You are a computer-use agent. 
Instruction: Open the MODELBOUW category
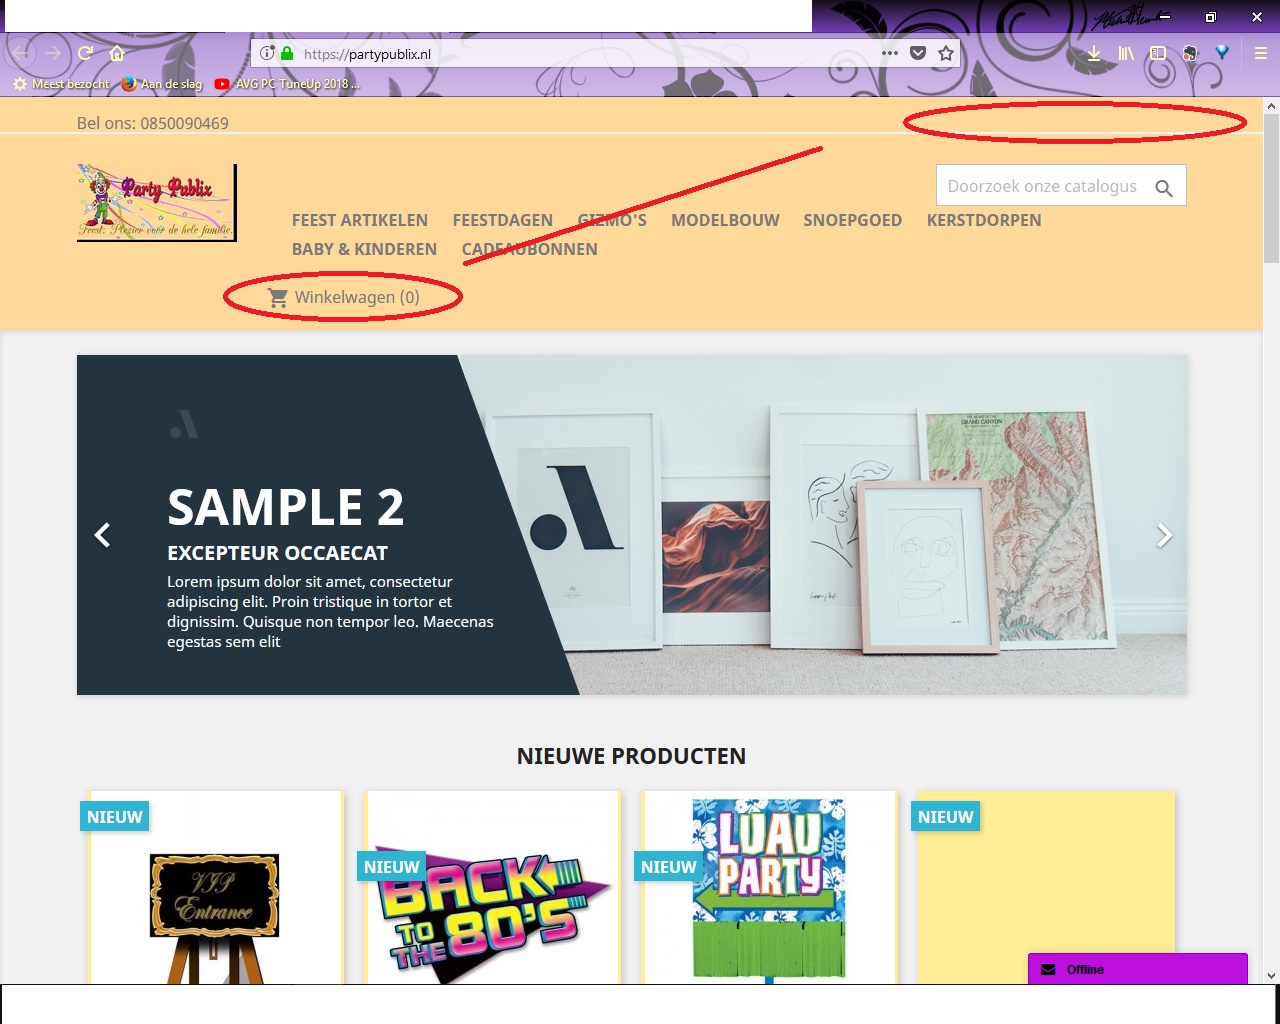tap(725, 220)
